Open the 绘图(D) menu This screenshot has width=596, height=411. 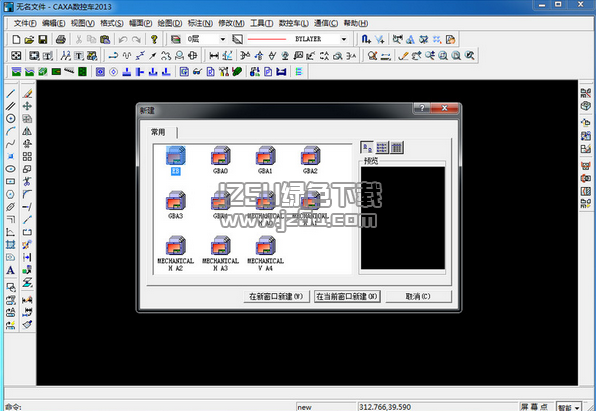point(170,23)
